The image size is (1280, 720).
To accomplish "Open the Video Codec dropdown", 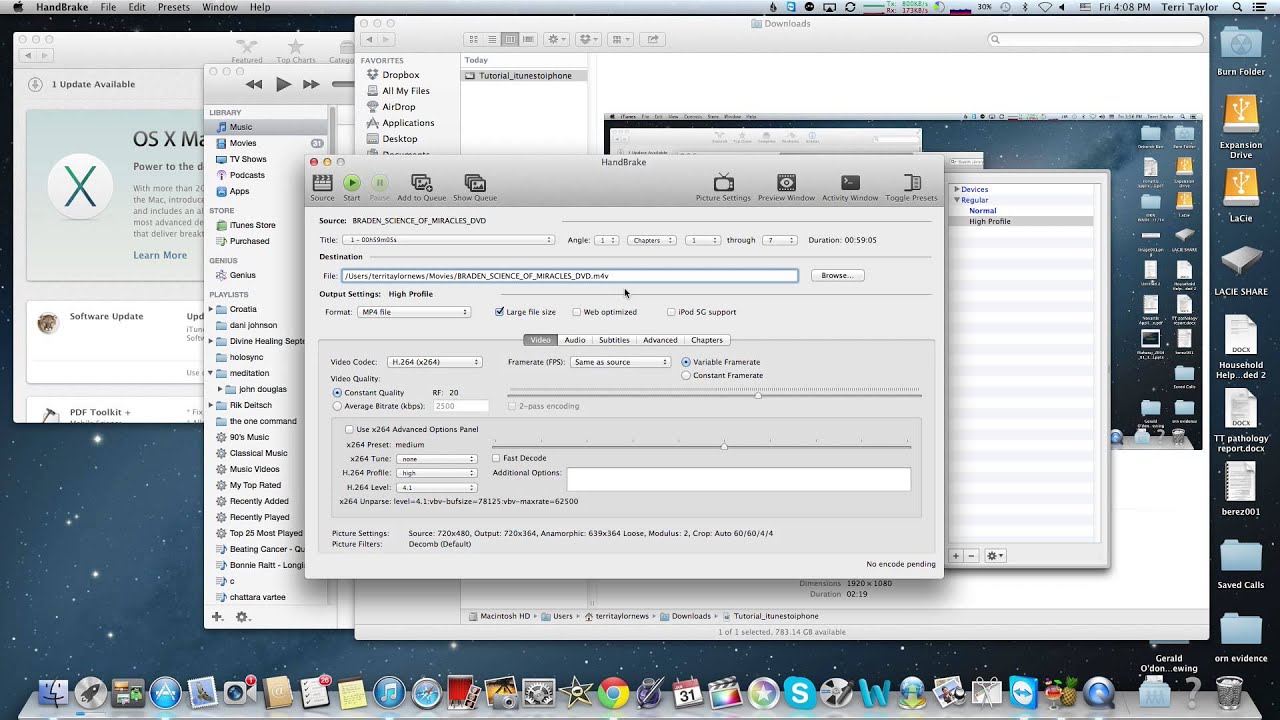I will tap(434, 362).
